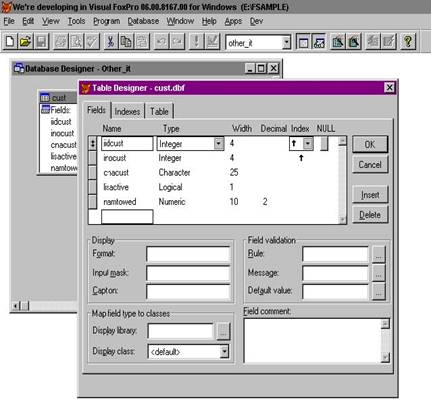The height and width of the screenshot is (402, 431).
Task: Expand the Integer type dropdown for iidcust
Action: 219,144
